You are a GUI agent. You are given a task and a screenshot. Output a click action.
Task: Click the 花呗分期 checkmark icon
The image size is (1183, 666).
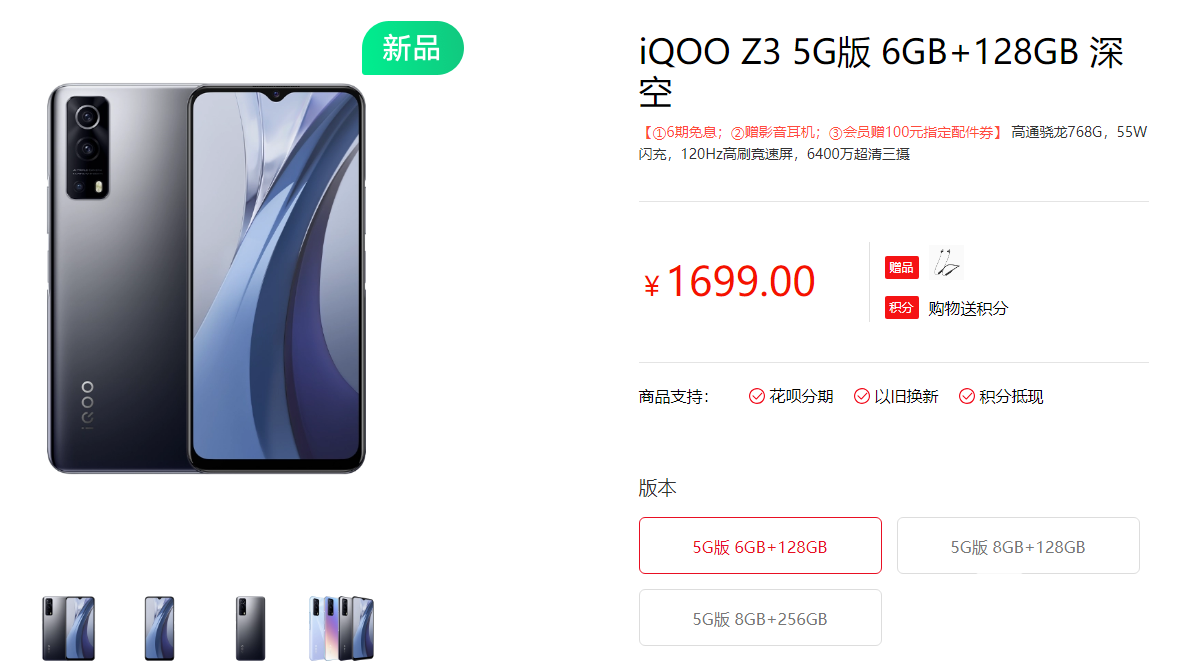[x=757, y=397]
